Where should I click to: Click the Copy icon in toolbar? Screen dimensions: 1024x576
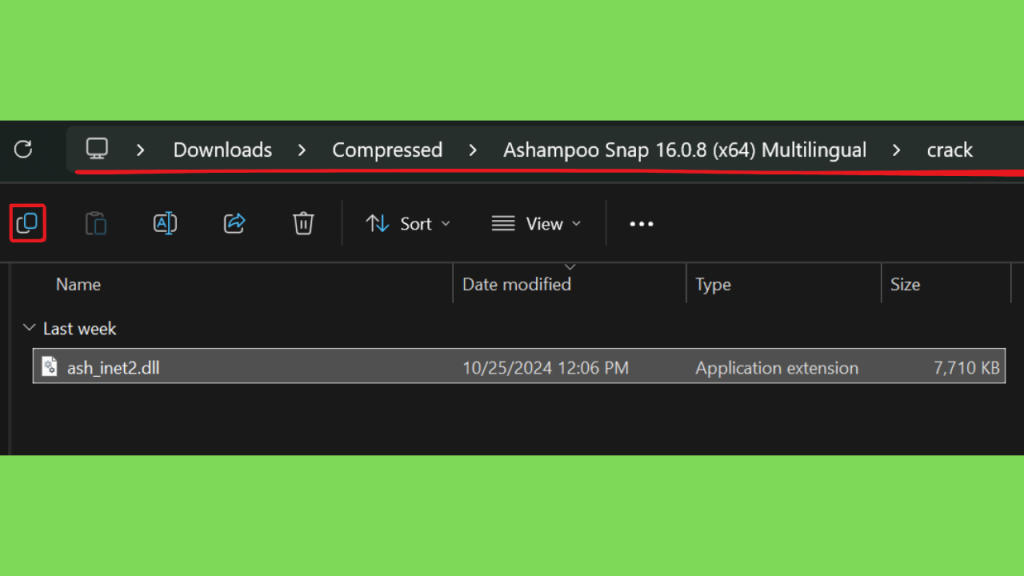(x=27, y=223)
